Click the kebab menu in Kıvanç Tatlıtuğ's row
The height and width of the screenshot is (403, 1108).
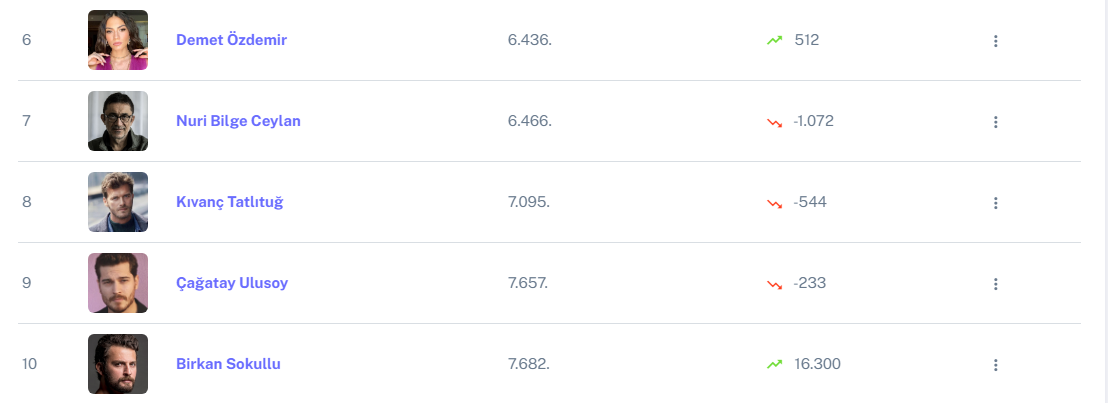pos(995,203)
